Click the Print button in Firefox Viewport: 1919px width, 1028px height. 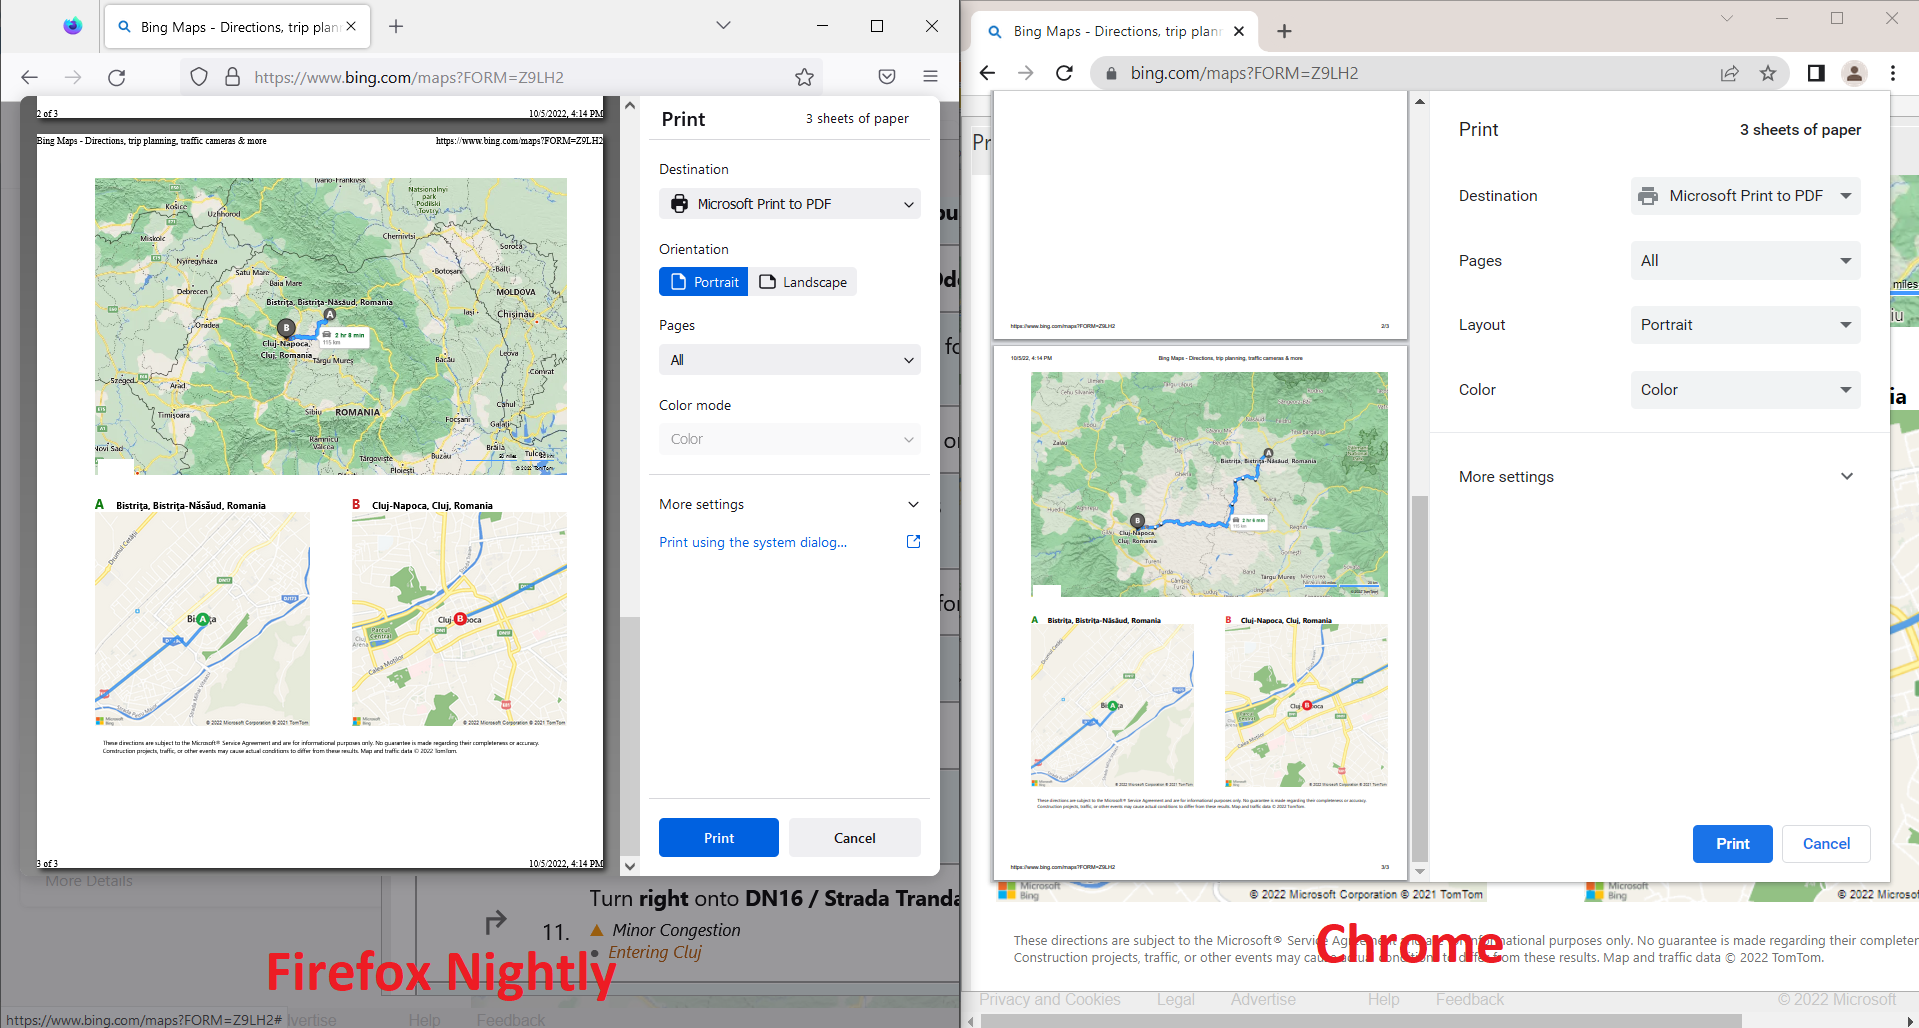pos(718,837)
